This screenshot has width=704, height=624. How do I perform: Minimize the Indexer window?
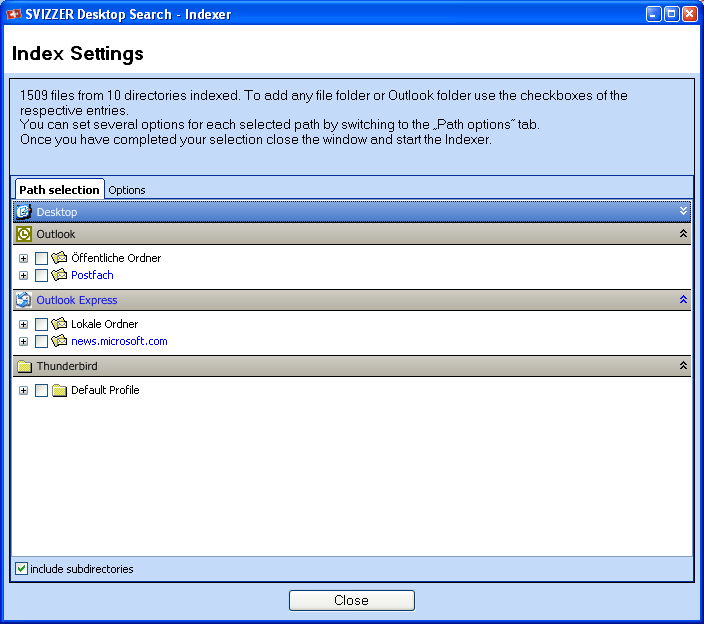(653, 14)
